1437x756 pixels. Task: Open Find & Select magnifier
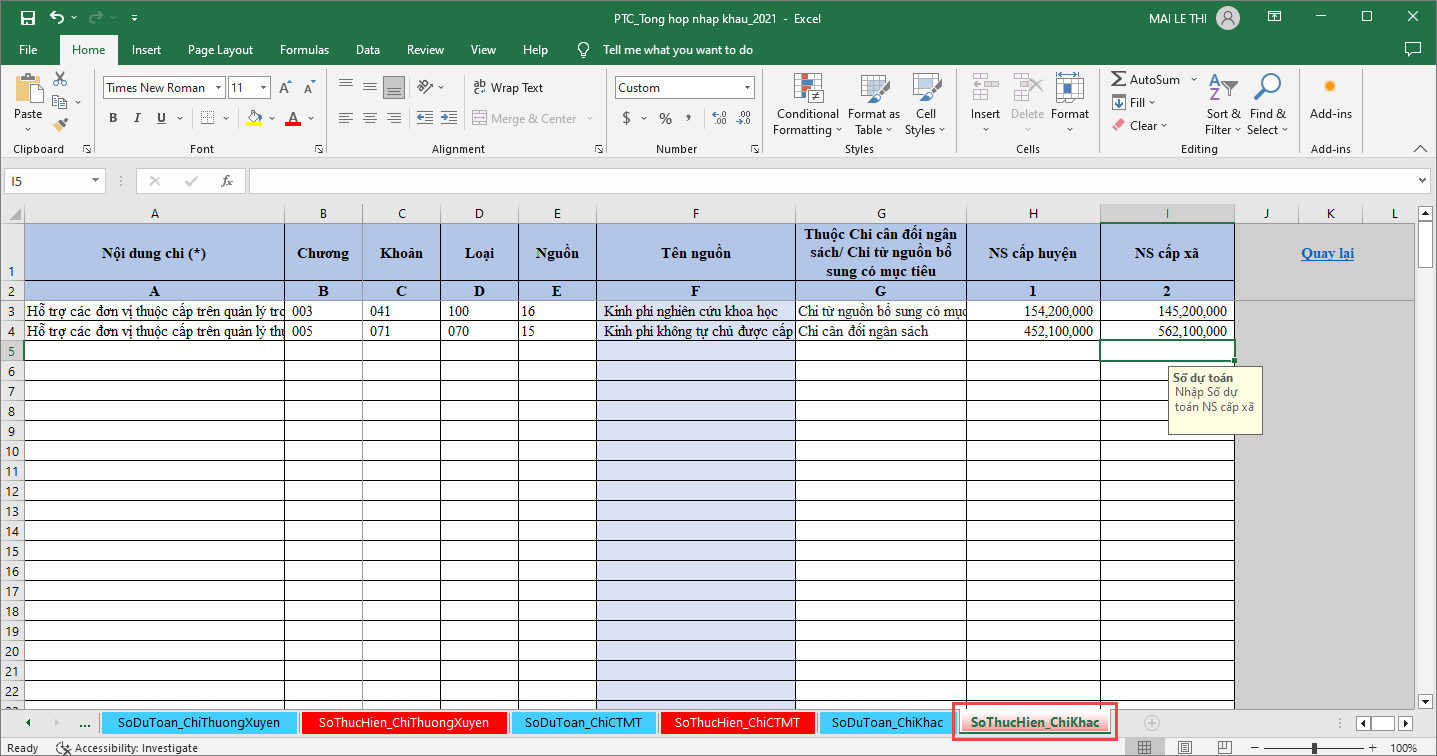[1267, 104]
